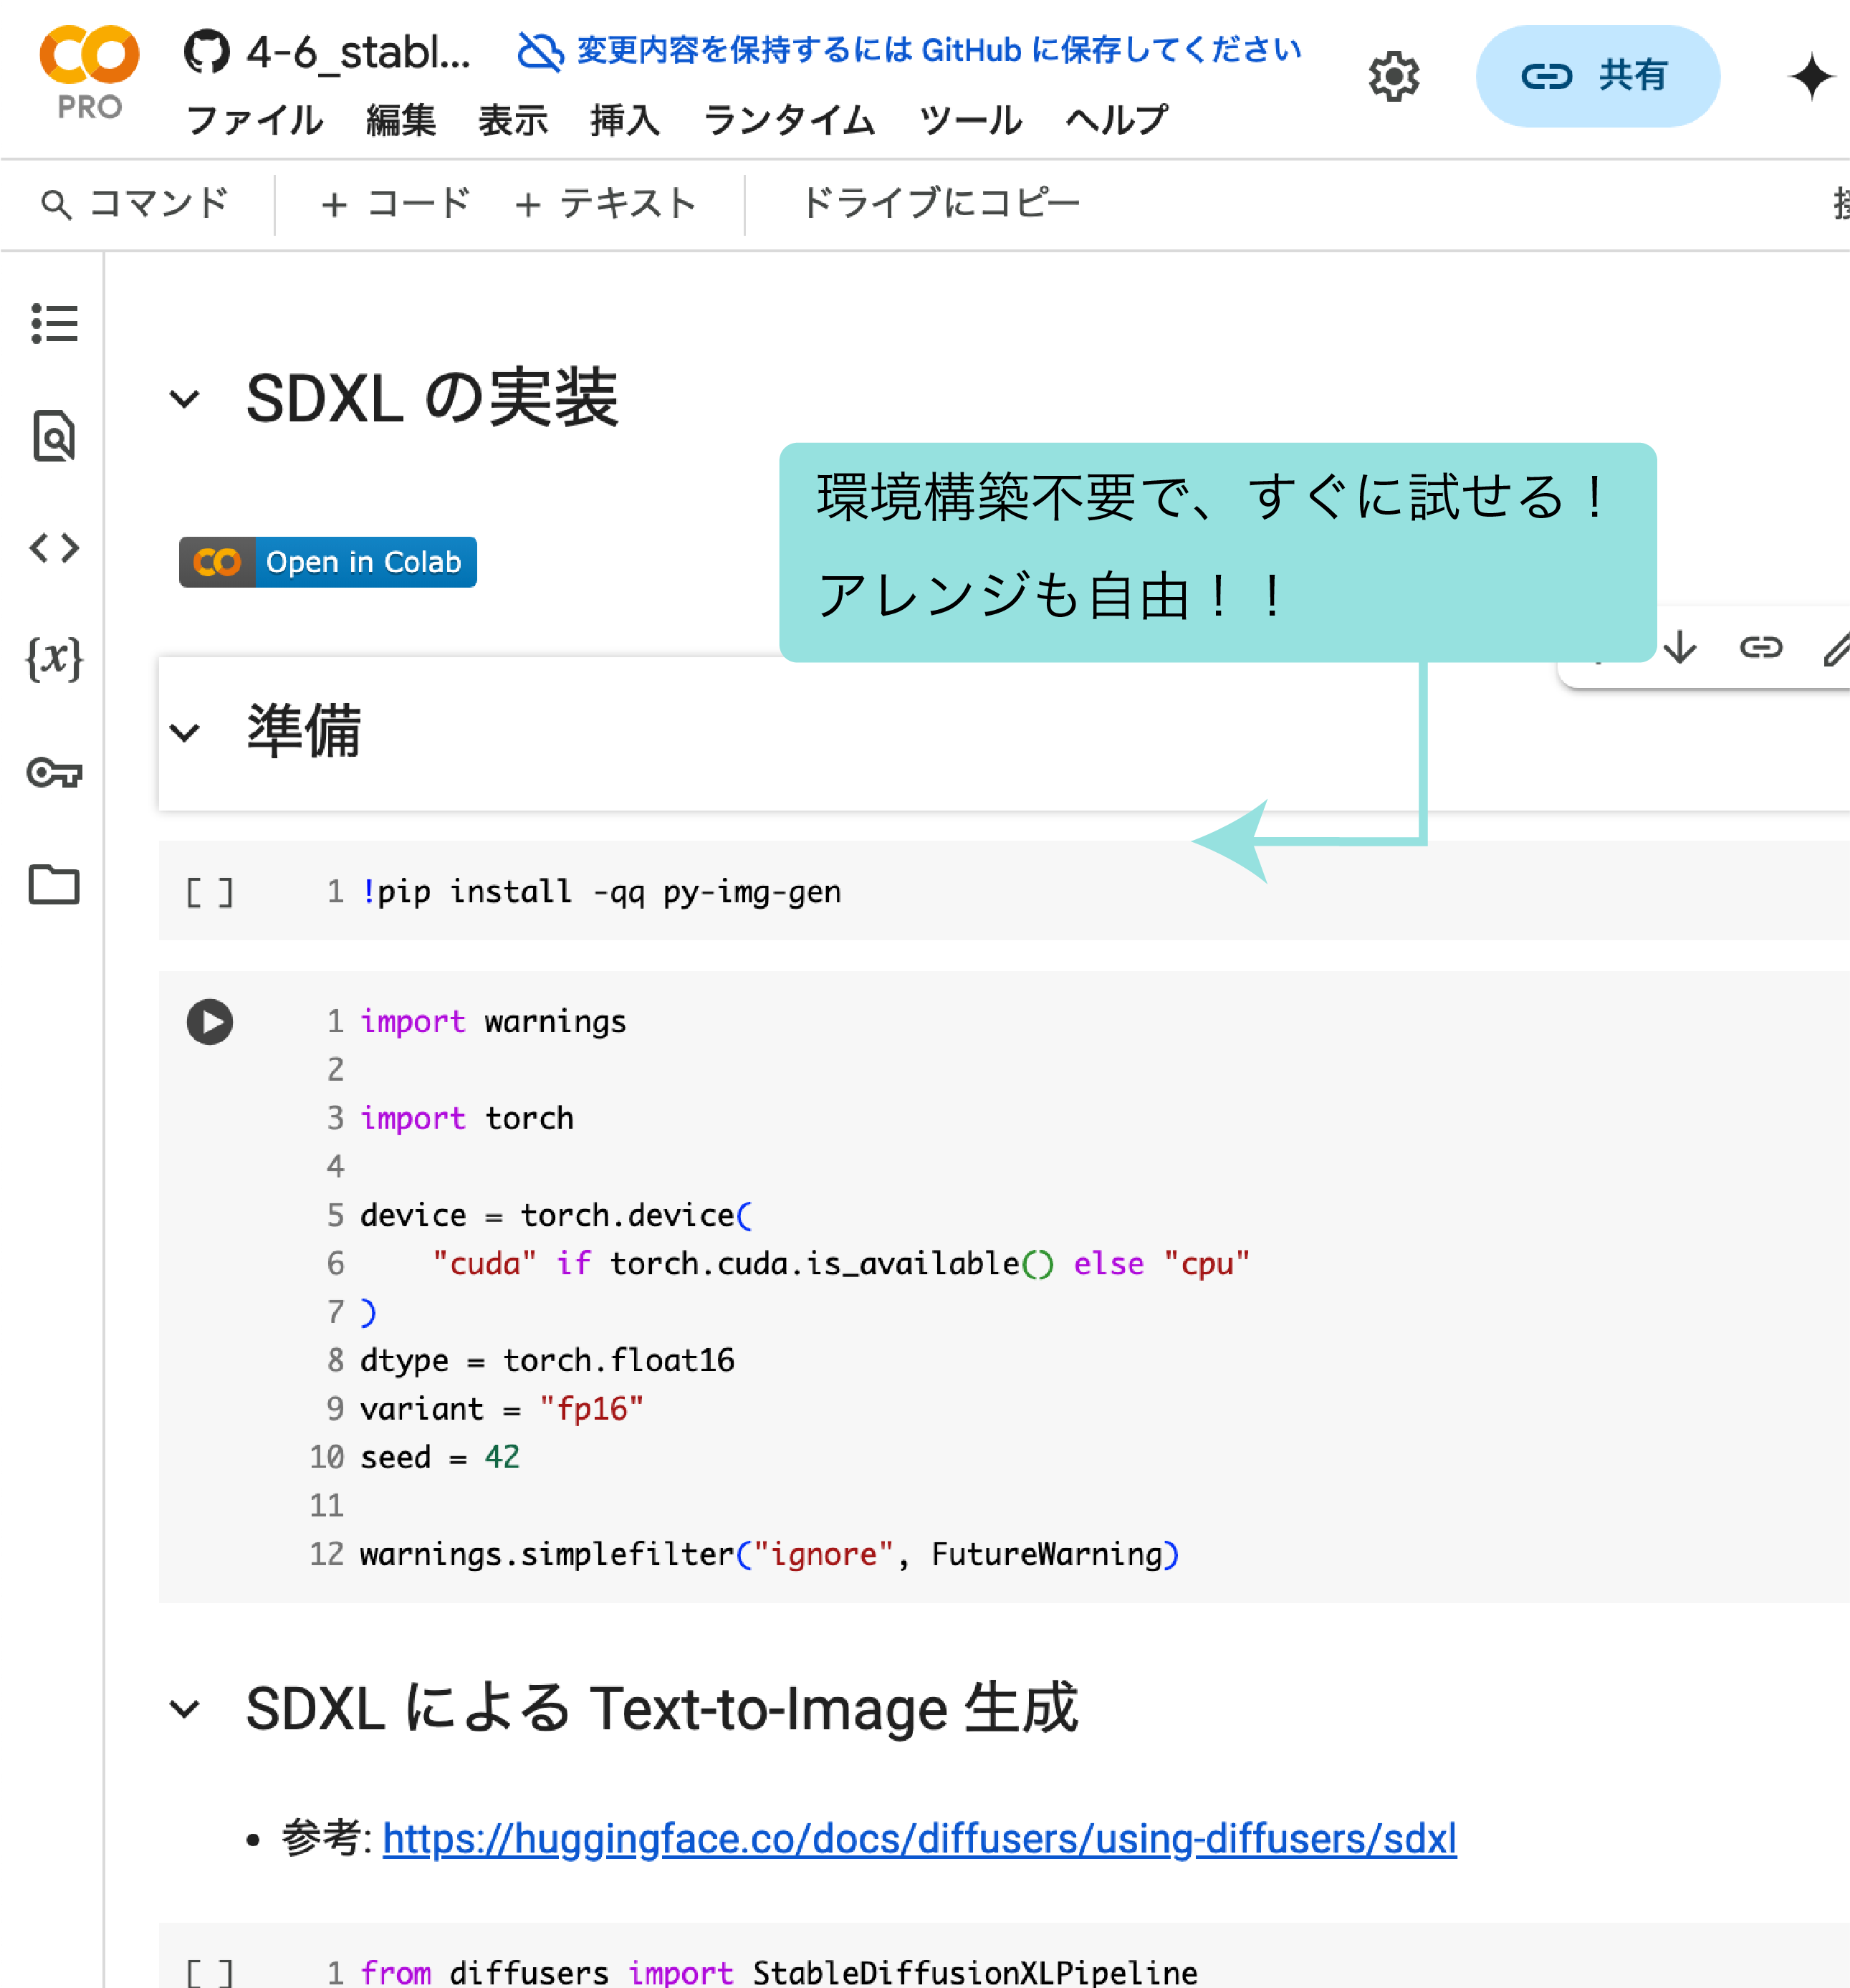Open the ヘルプ menu
The image size is (1850, 1988).
1117,121
